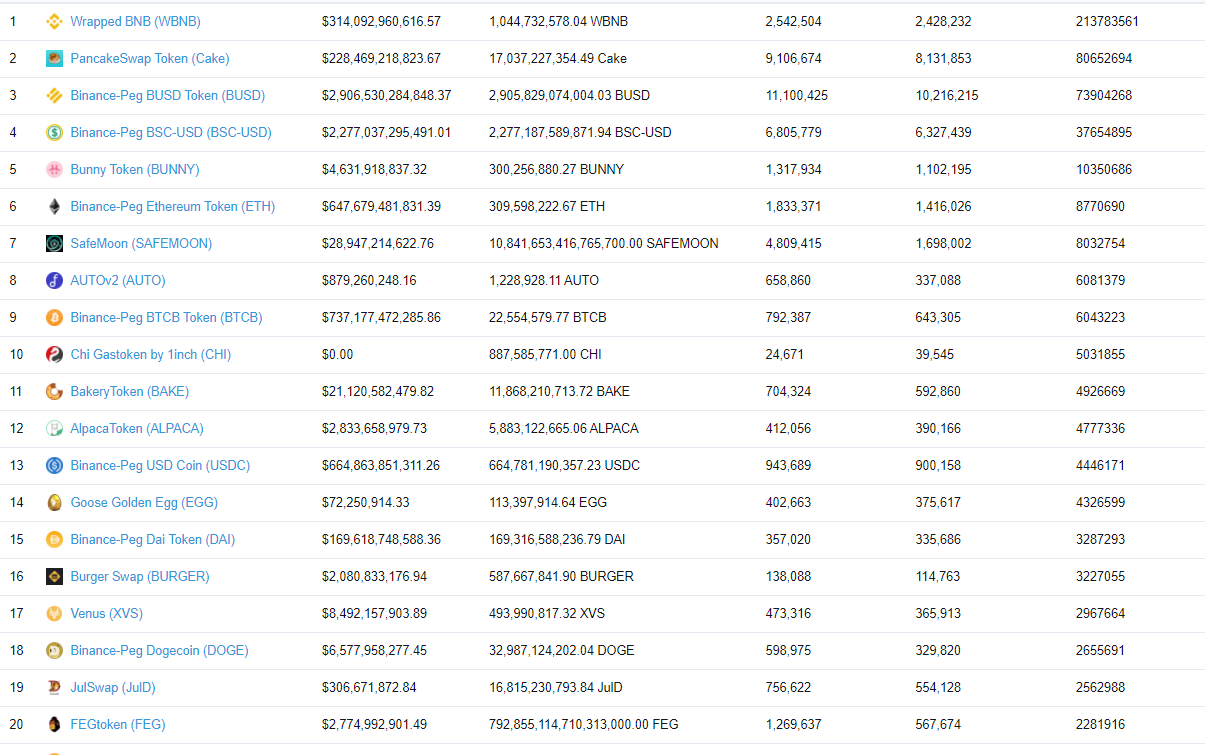Select the 6,327,439 value in BSC-USD row

[943, 132]
